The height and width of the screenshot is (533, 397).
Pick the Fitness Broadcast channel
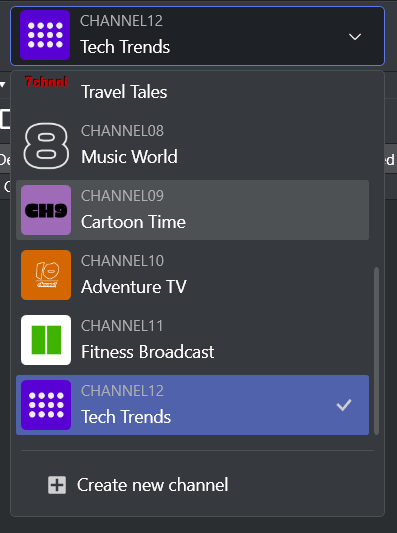(x=192, y=340)
